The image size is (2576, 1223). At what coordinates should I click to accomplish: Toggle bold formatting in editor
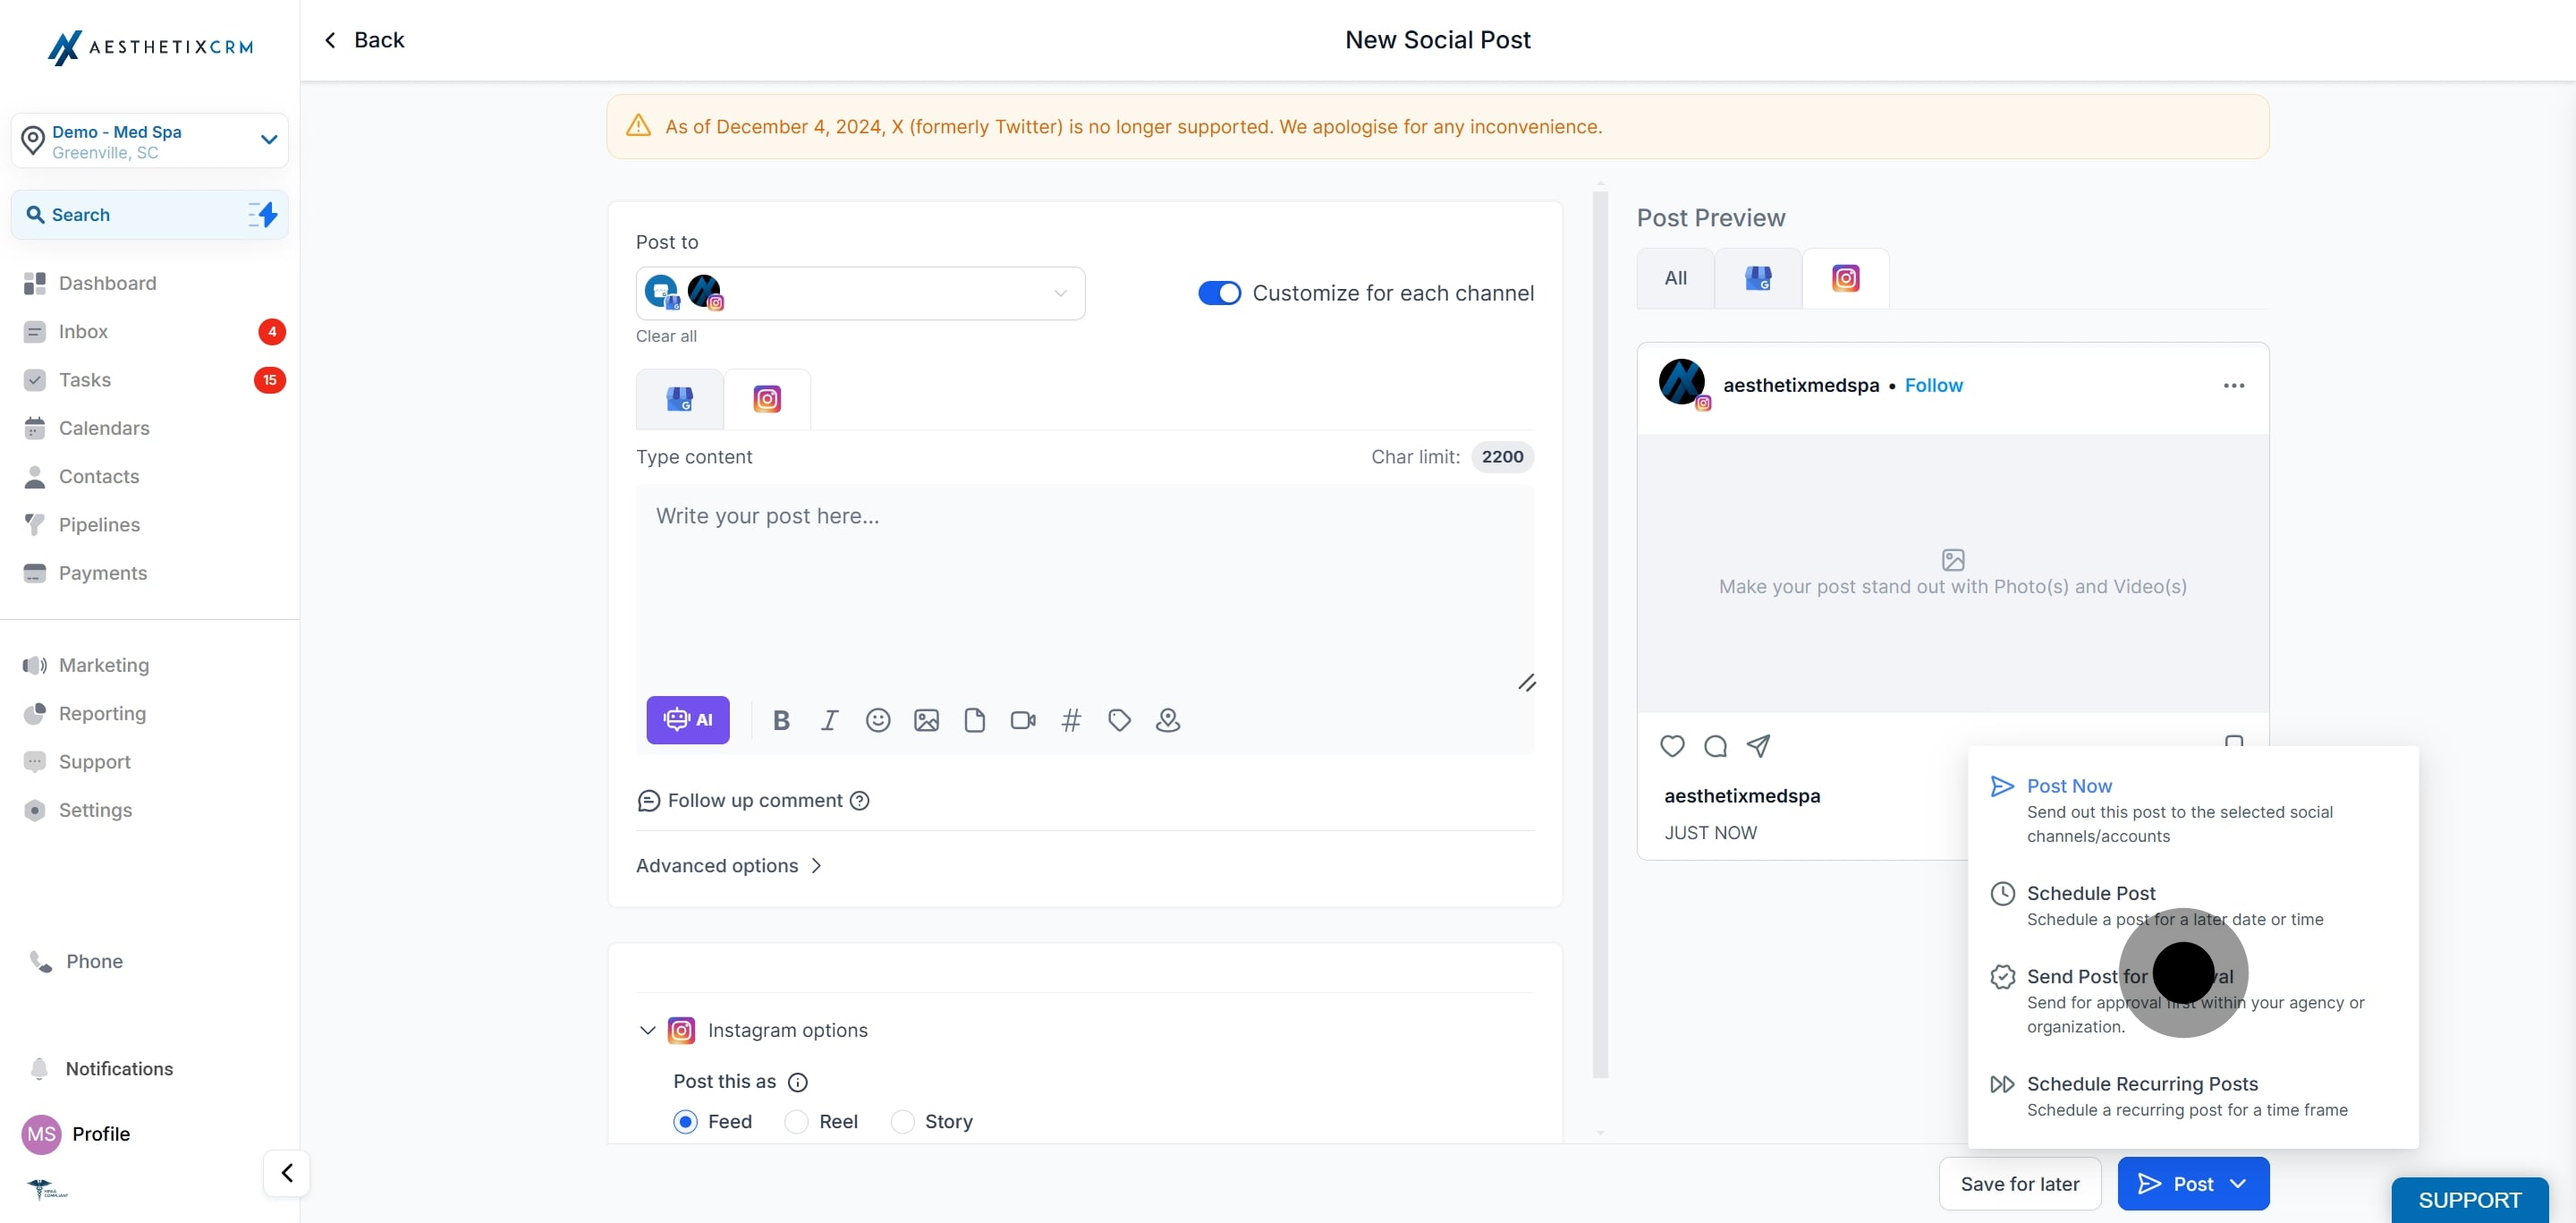click(x=781, y=720)
